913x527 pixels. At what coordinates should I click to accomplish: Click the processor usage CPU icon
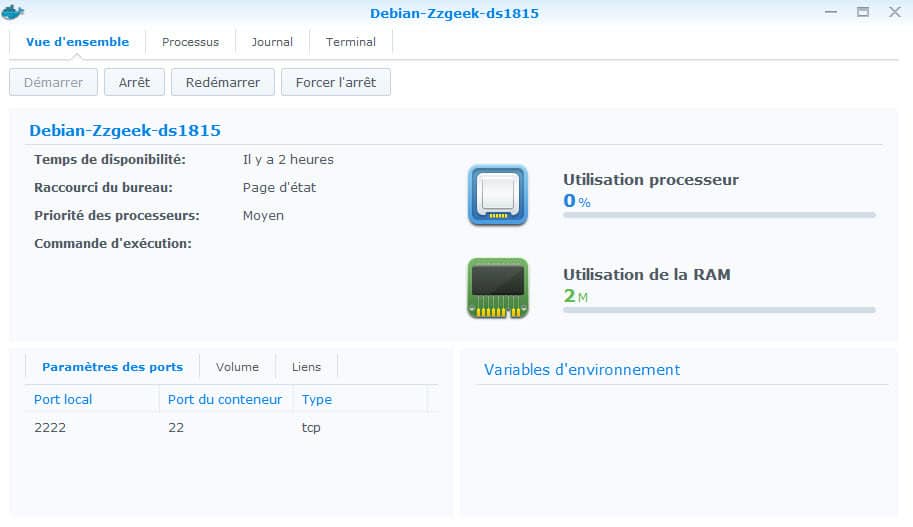498,195
